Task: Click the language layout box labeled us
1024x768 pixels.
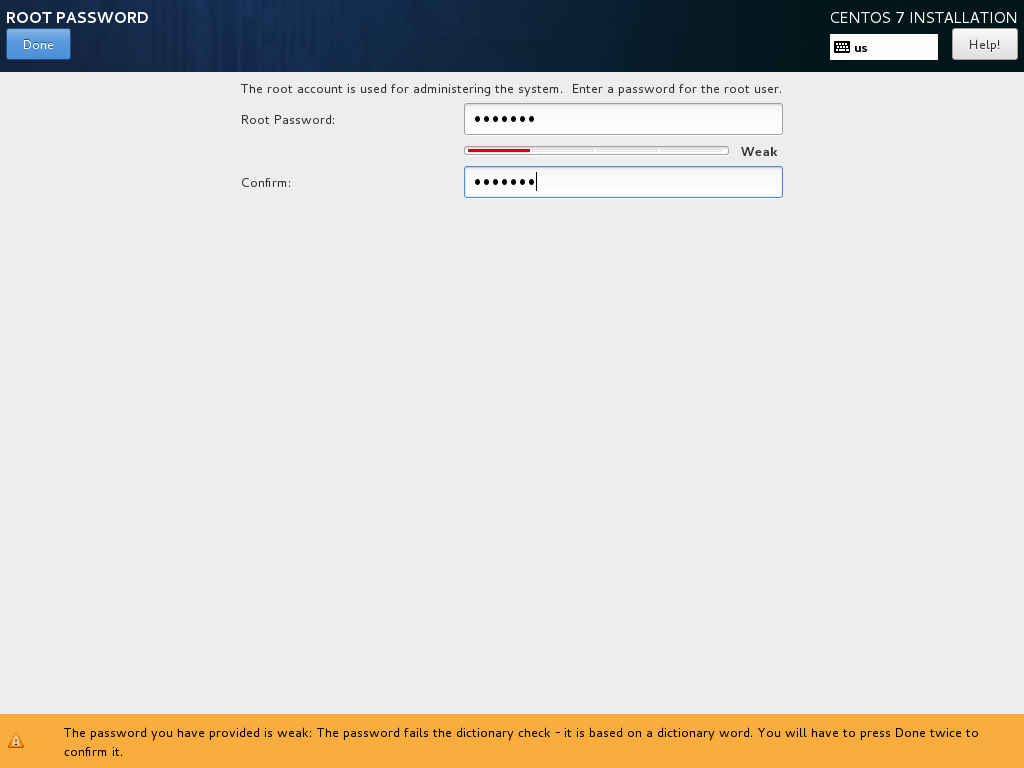Action: [883, 46]
